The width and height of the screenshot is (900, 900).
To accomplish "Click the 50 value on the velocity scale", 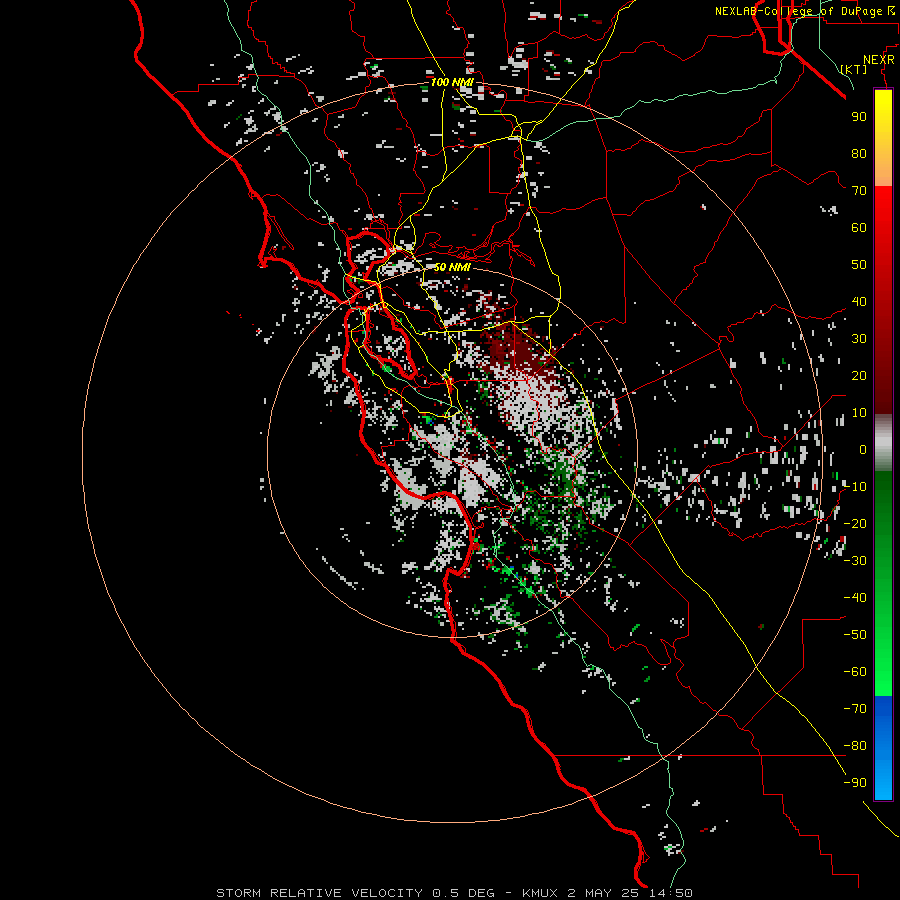I will coord(859,265).
